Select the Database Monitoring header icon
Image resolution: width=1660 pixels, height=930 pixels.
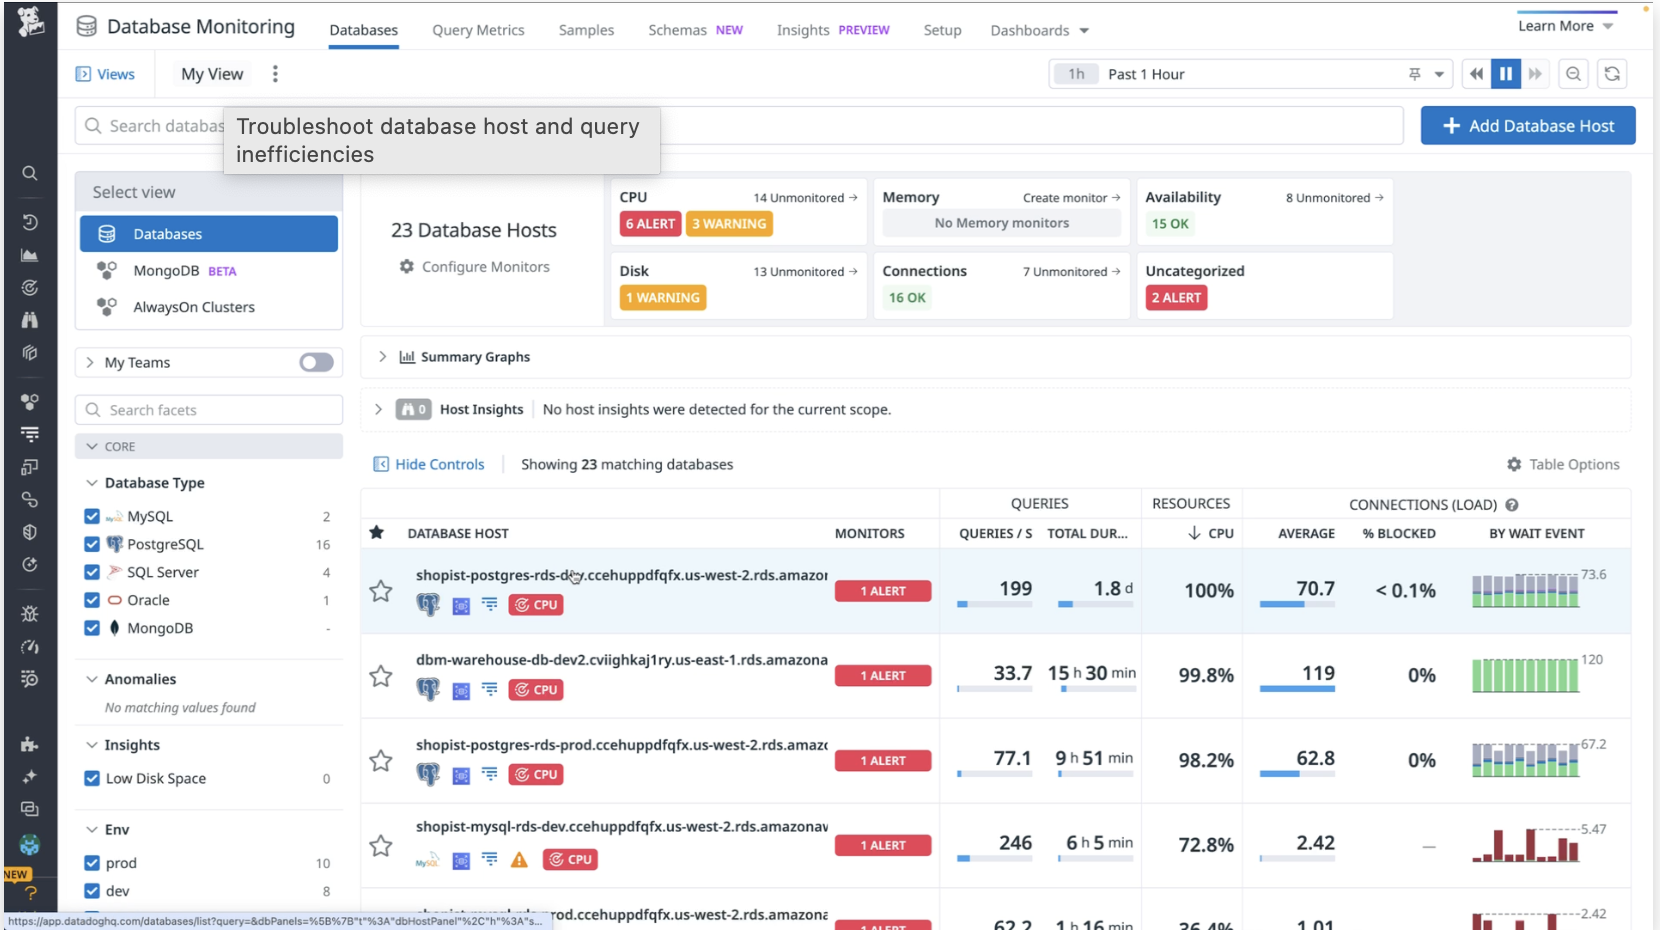coord(87,27)
